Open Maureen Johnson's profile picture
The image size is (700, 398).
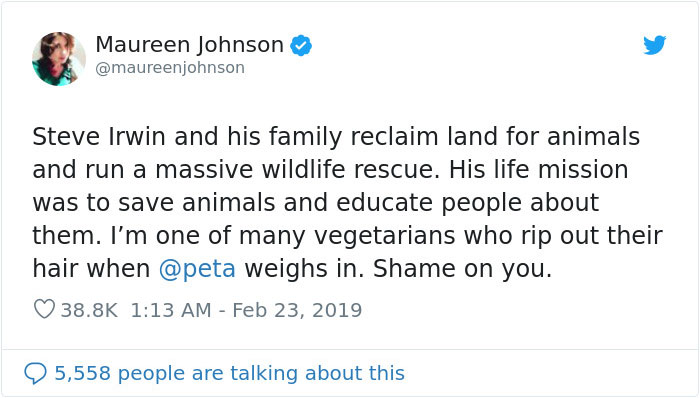tap(58, 58)
